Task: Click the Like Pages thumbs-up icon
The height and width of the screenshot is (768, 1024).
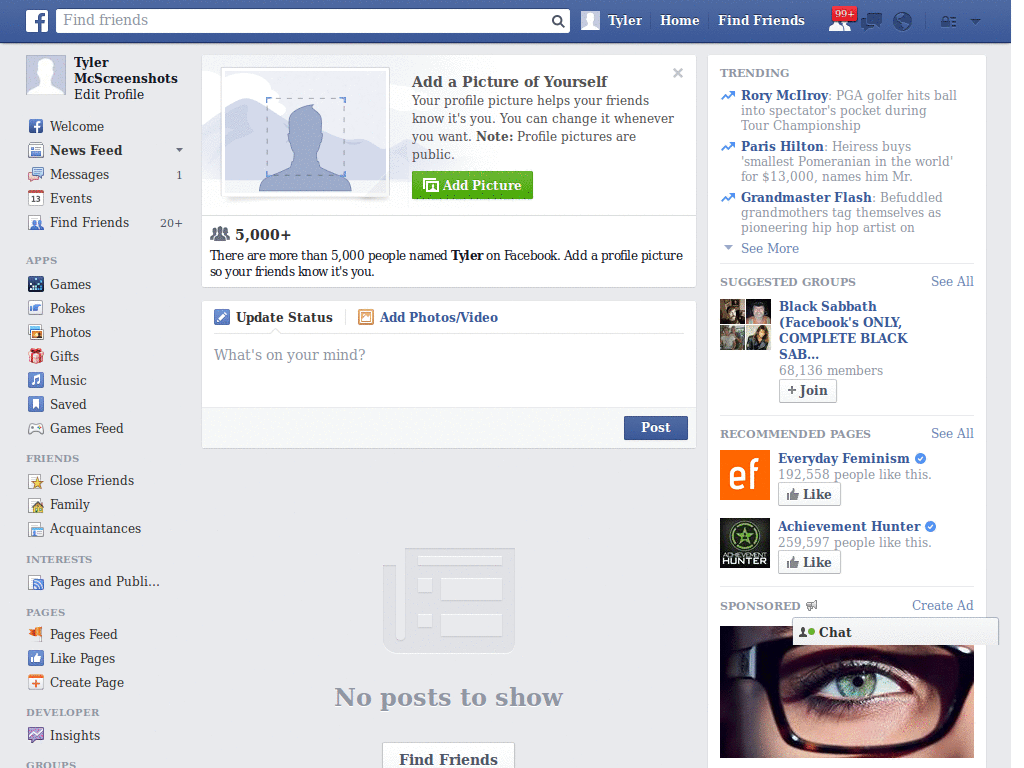Action: 36,658
